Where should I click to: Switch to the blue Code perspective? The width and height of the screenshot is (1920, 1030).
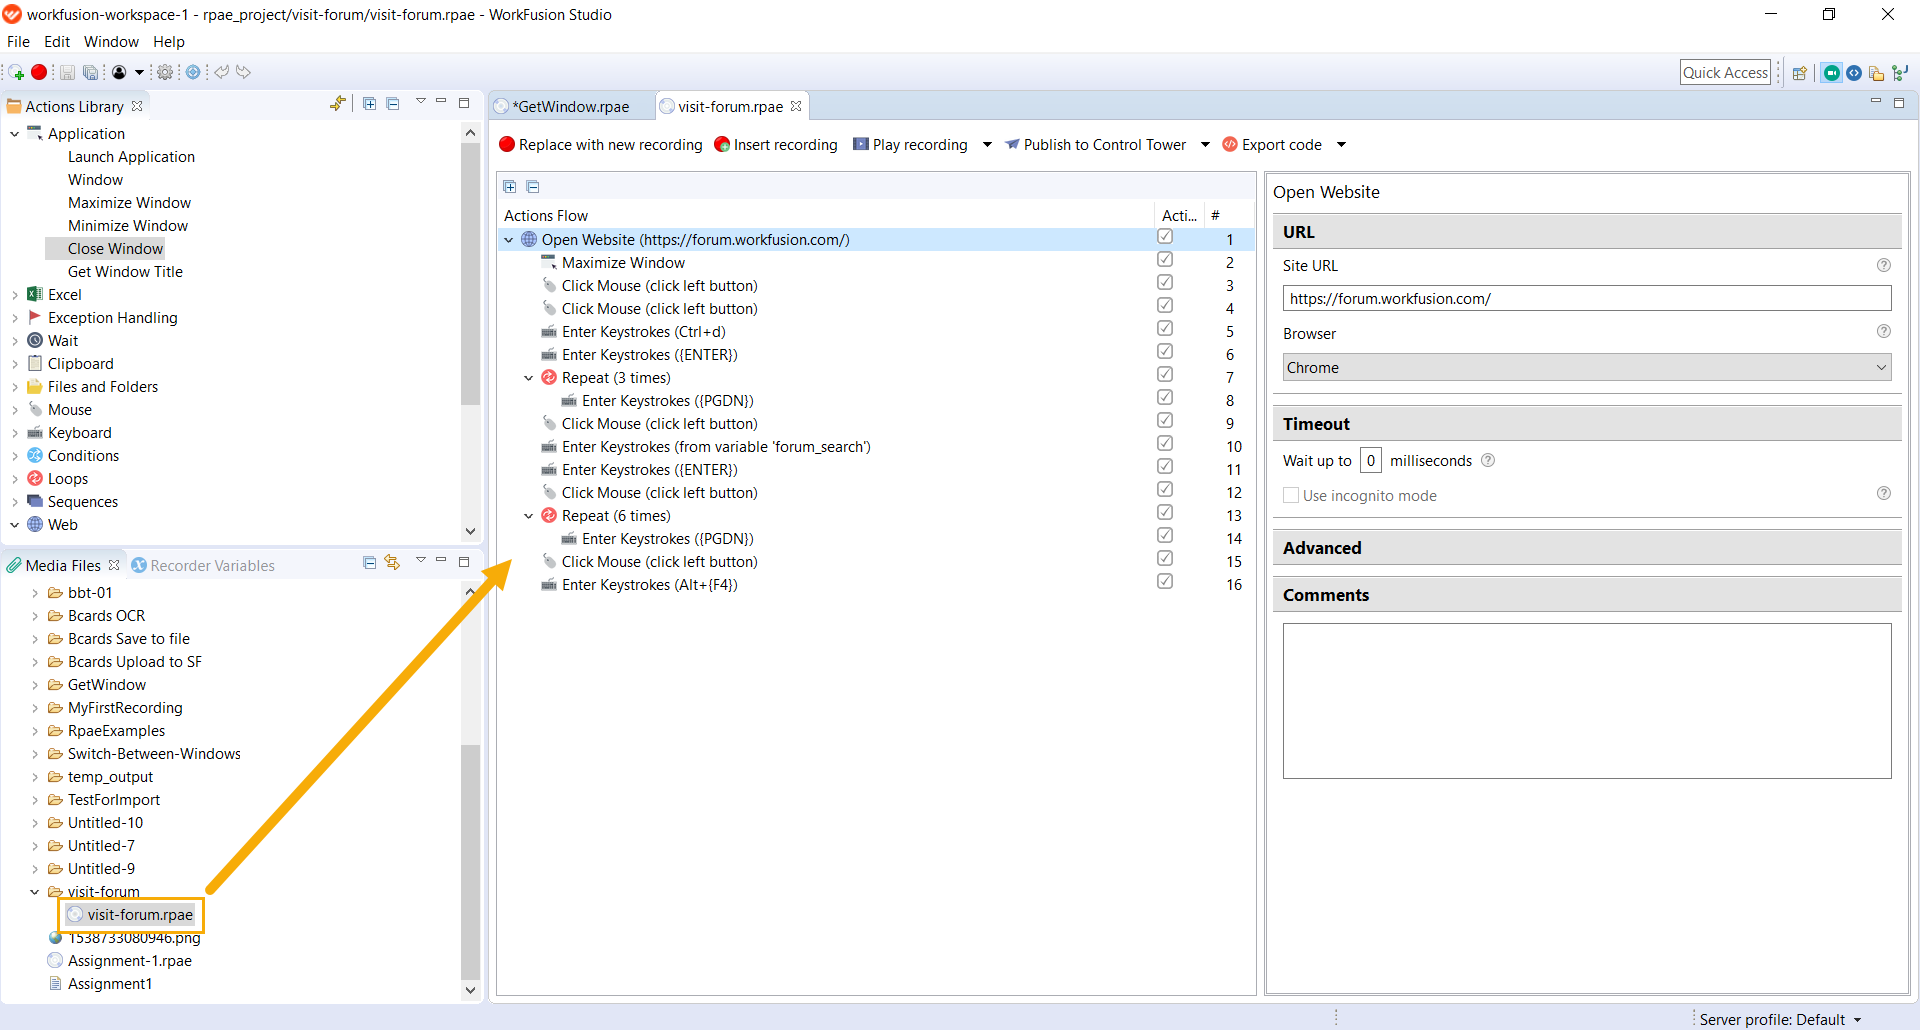tap(1854, 73)
